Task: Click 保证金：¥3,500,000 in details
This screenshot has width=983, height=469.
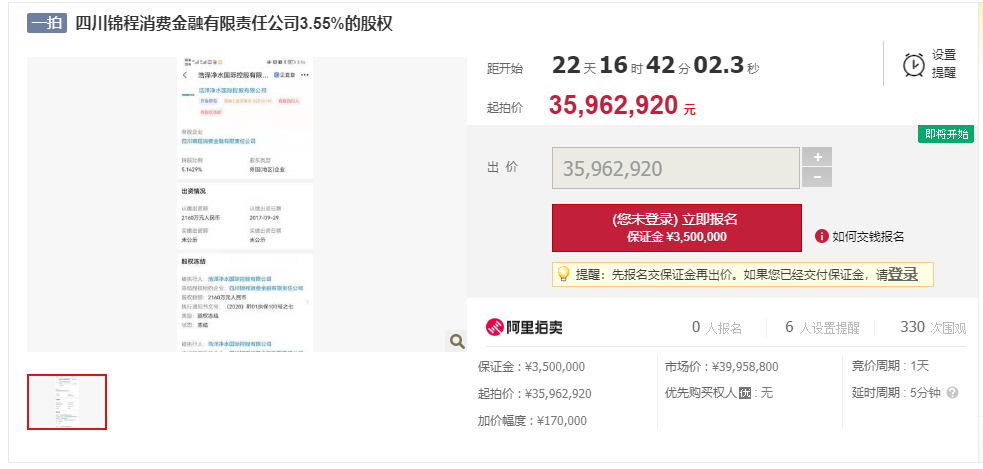Action: pos(531,367)
